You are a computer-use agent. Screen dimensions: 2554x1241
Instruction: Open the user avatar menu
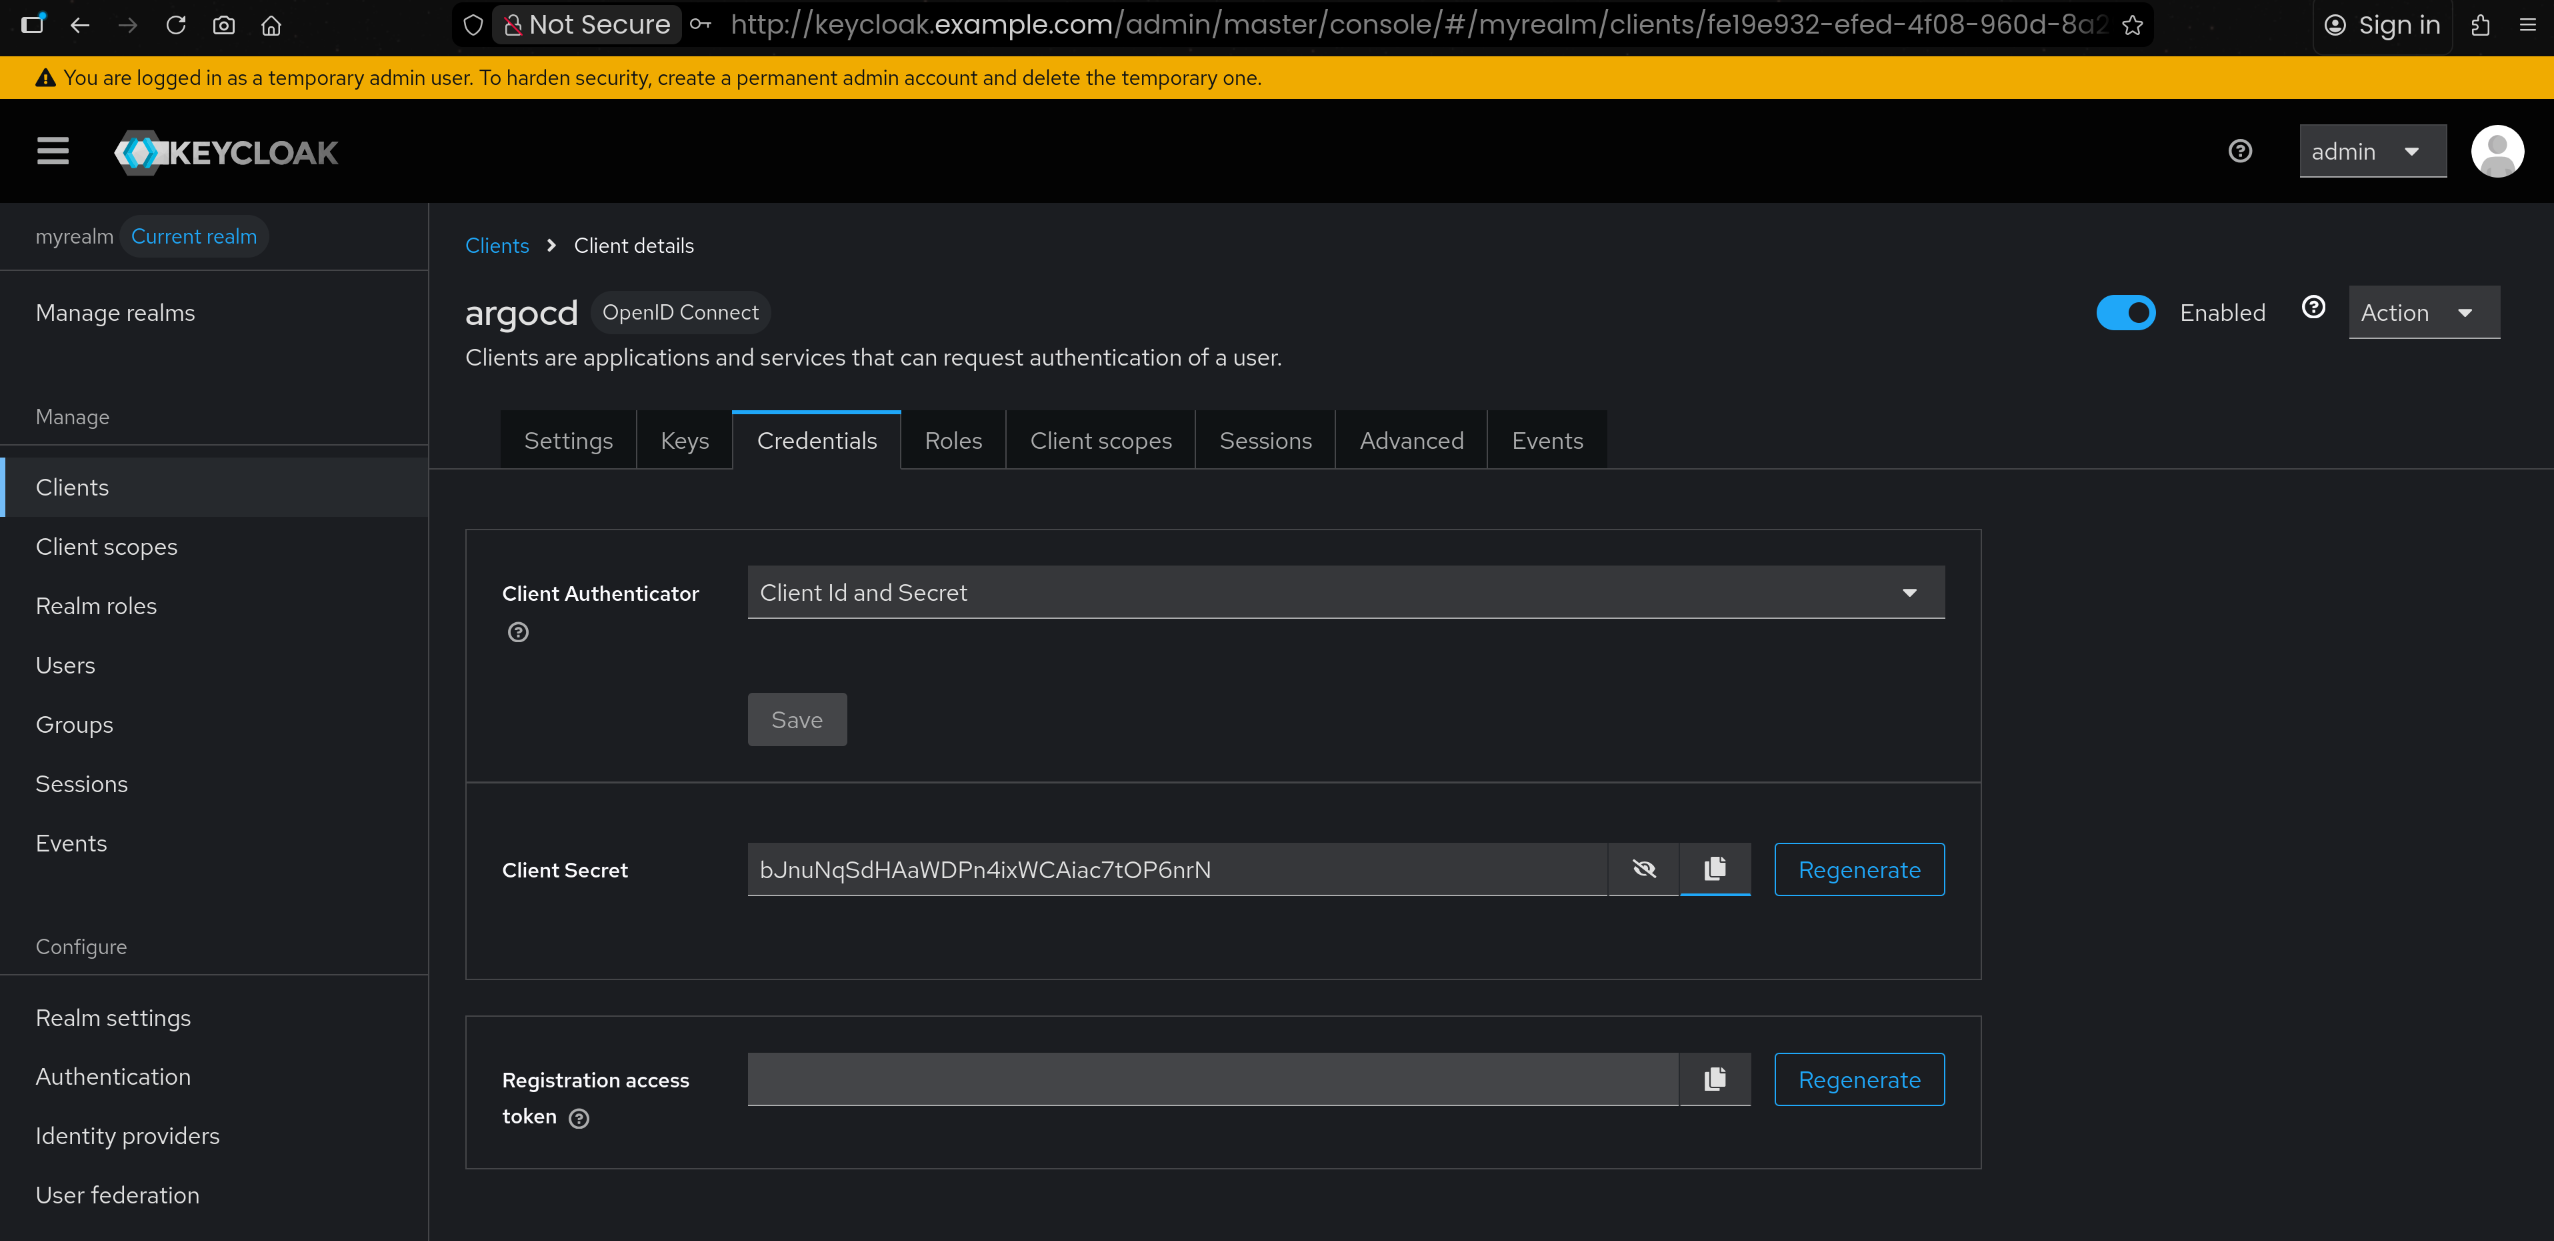click(2497, 152)
